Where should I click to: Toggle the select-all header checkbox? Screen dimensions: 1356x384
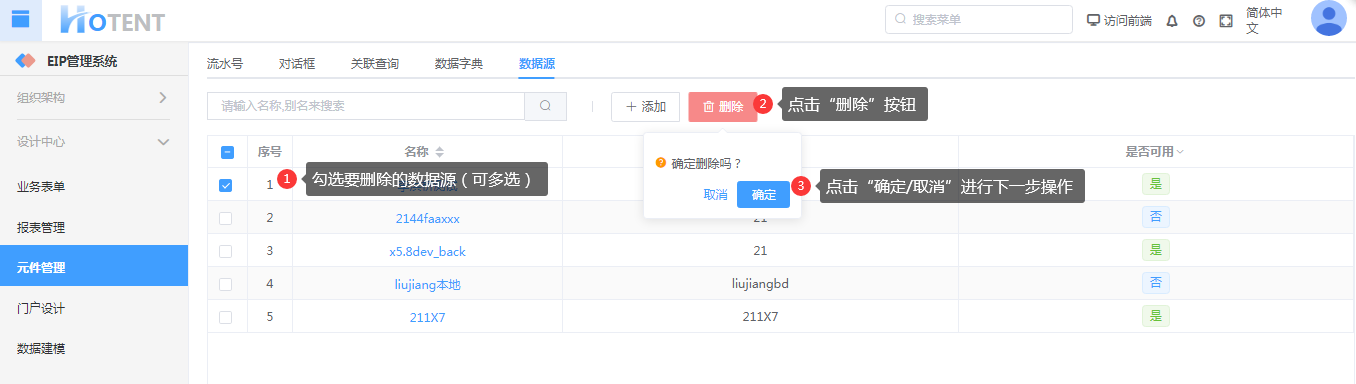point(227,152)
